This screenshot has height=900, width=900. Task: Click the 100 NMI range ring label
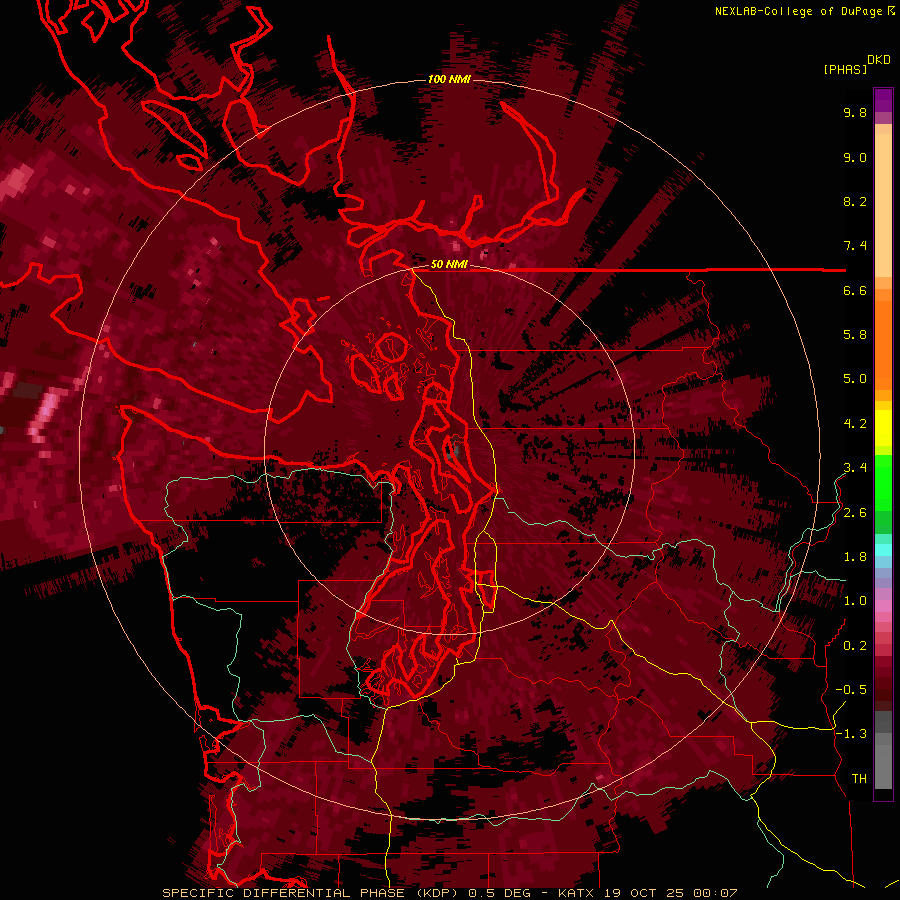click(x=449, y=79)
